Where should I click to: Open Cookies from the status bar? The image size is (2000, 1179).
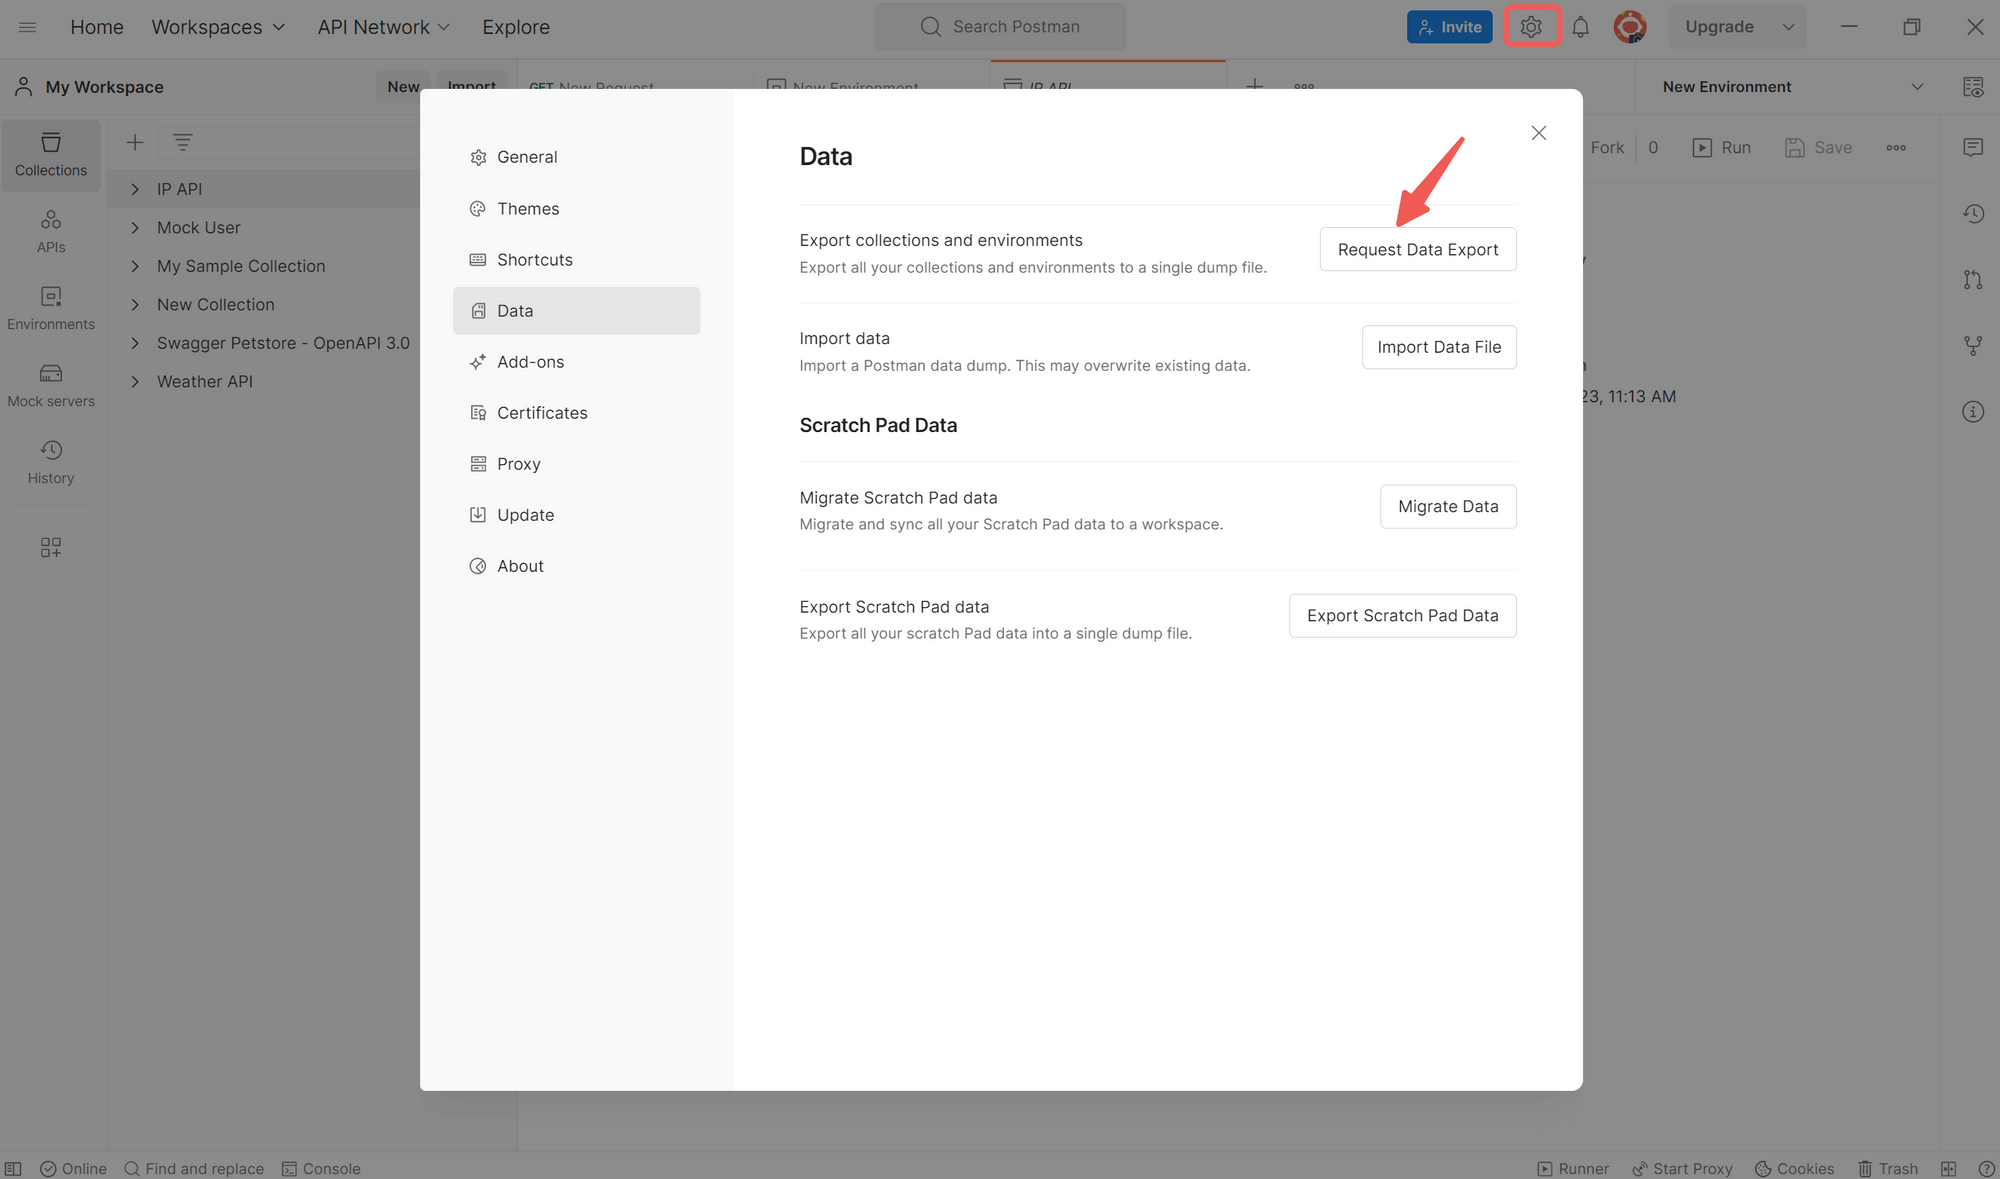(x=1794, y=1168)
